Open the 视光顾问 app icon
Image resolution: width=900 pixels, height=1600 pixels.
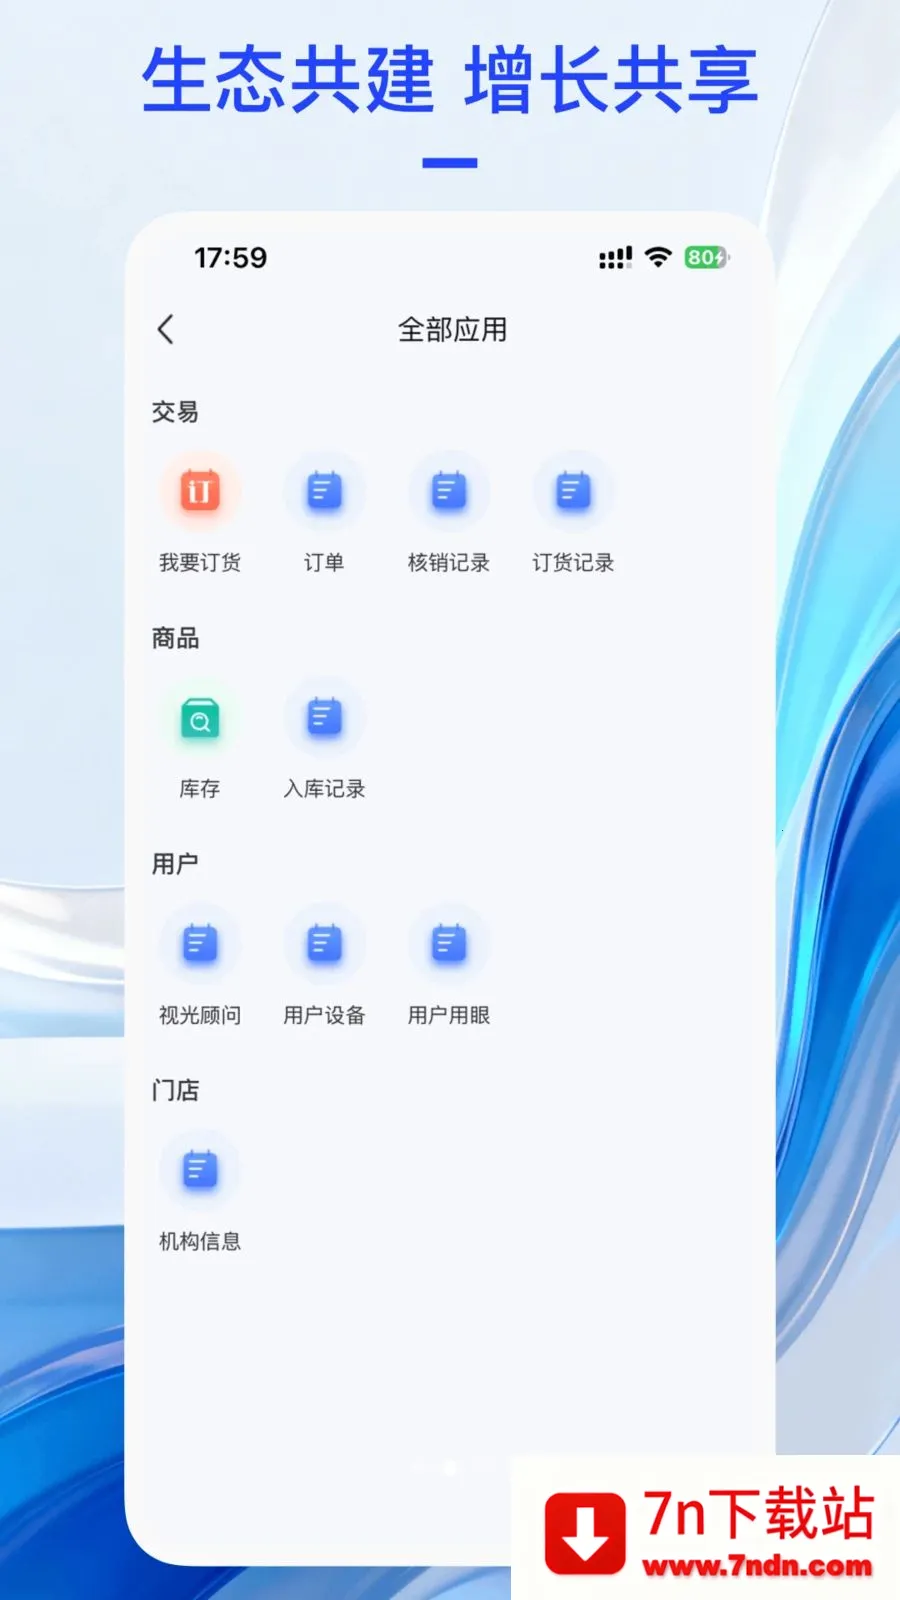tap(200, 944)
